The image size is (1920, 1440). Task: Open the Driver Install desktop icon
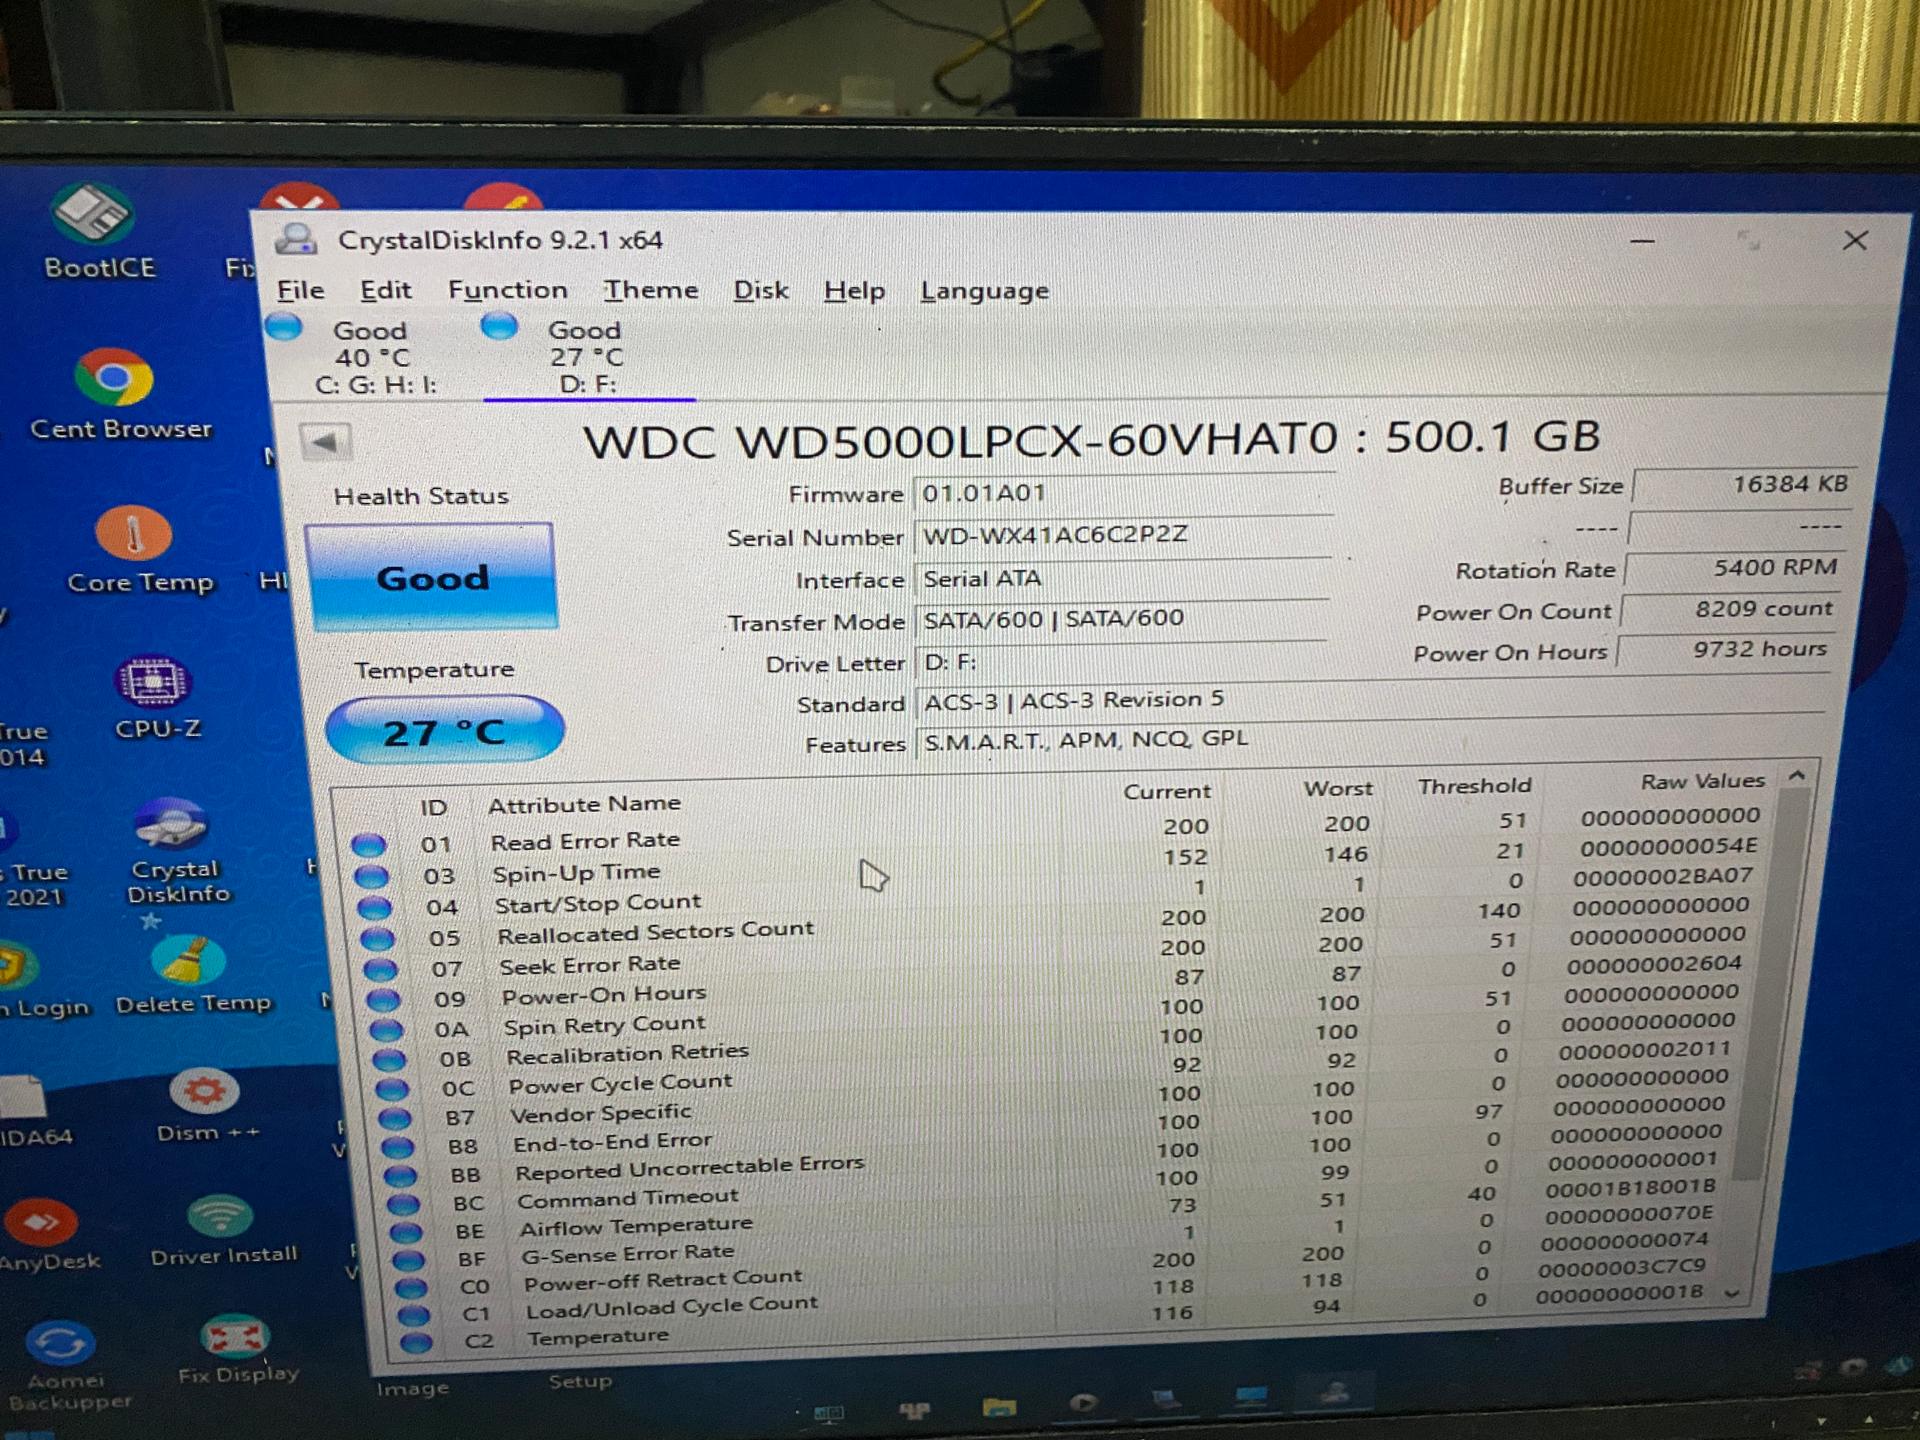[222, 1231]
